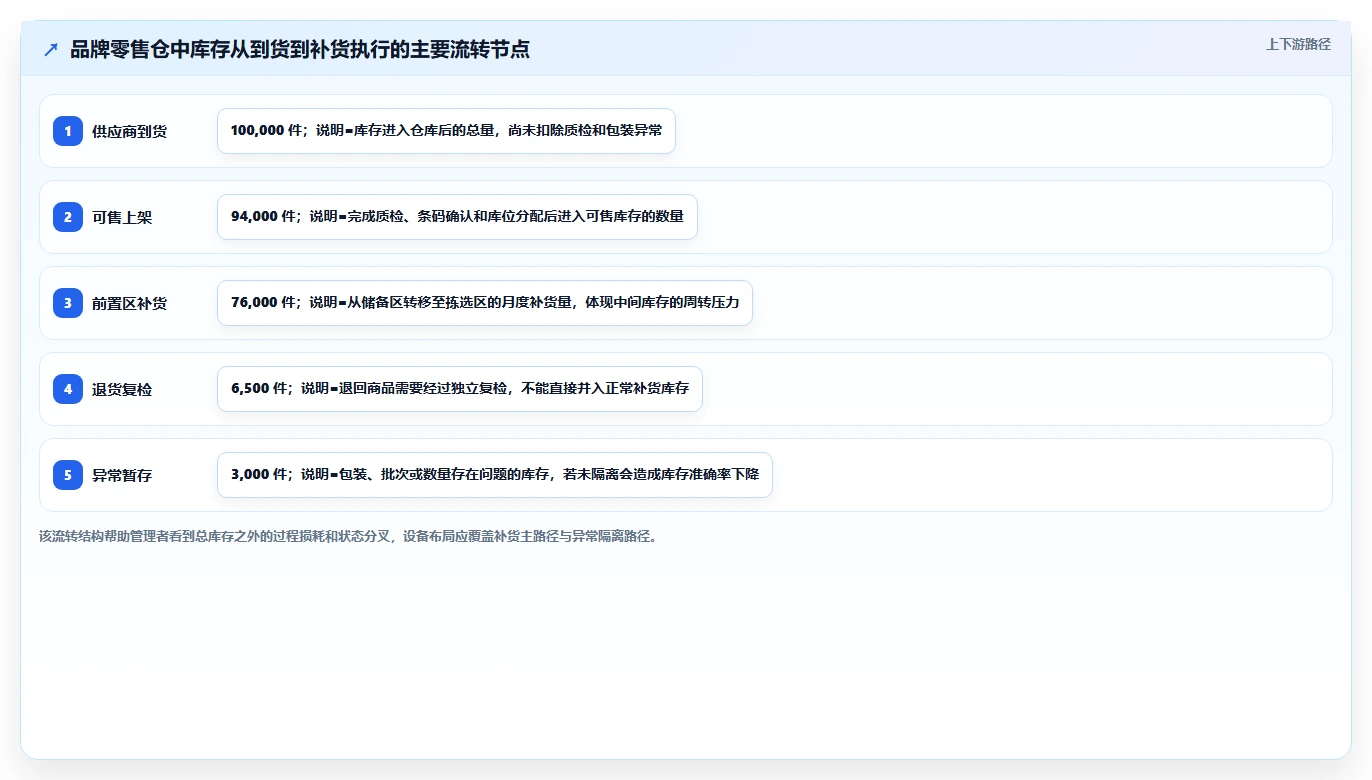
Task: Click the 异常暂存 step label
Action: pos(122,475)
